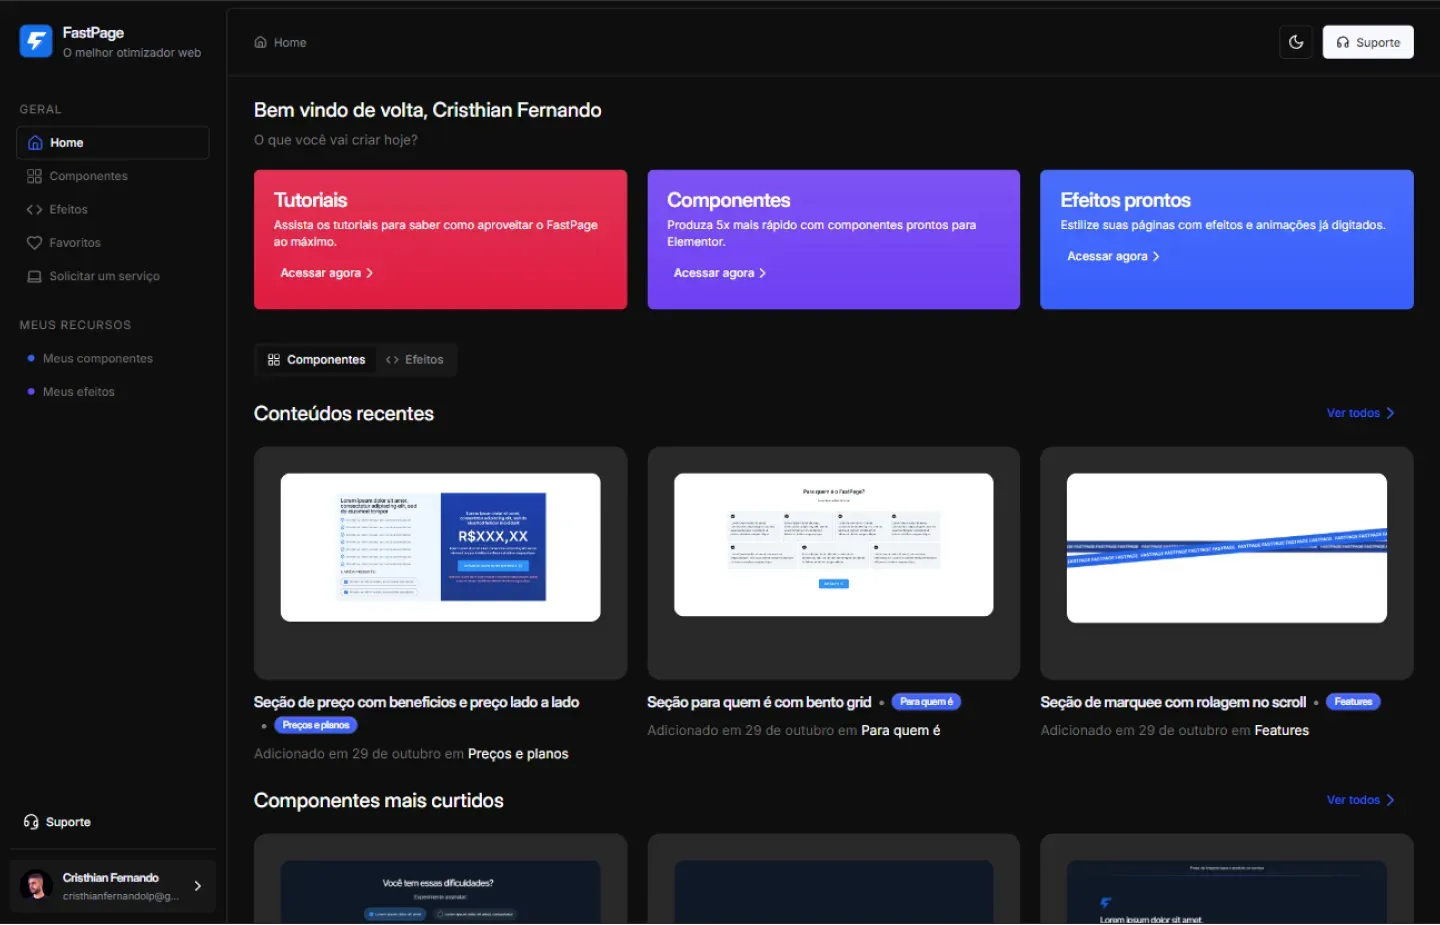
Task: Click the headset icon in top Suporte button
Action: coord(1343,42)
